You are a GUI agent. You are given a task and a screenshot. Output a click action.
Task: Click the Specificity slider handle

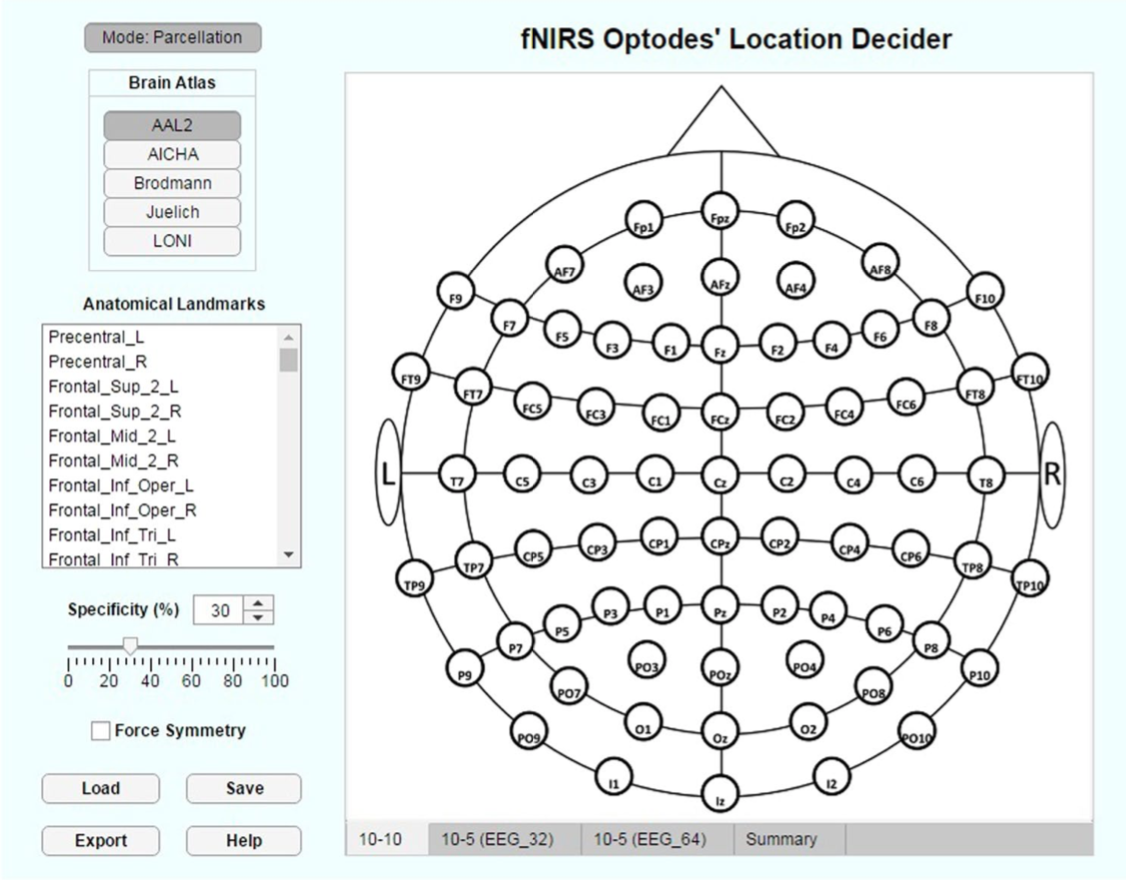click(x=130, y=647)
